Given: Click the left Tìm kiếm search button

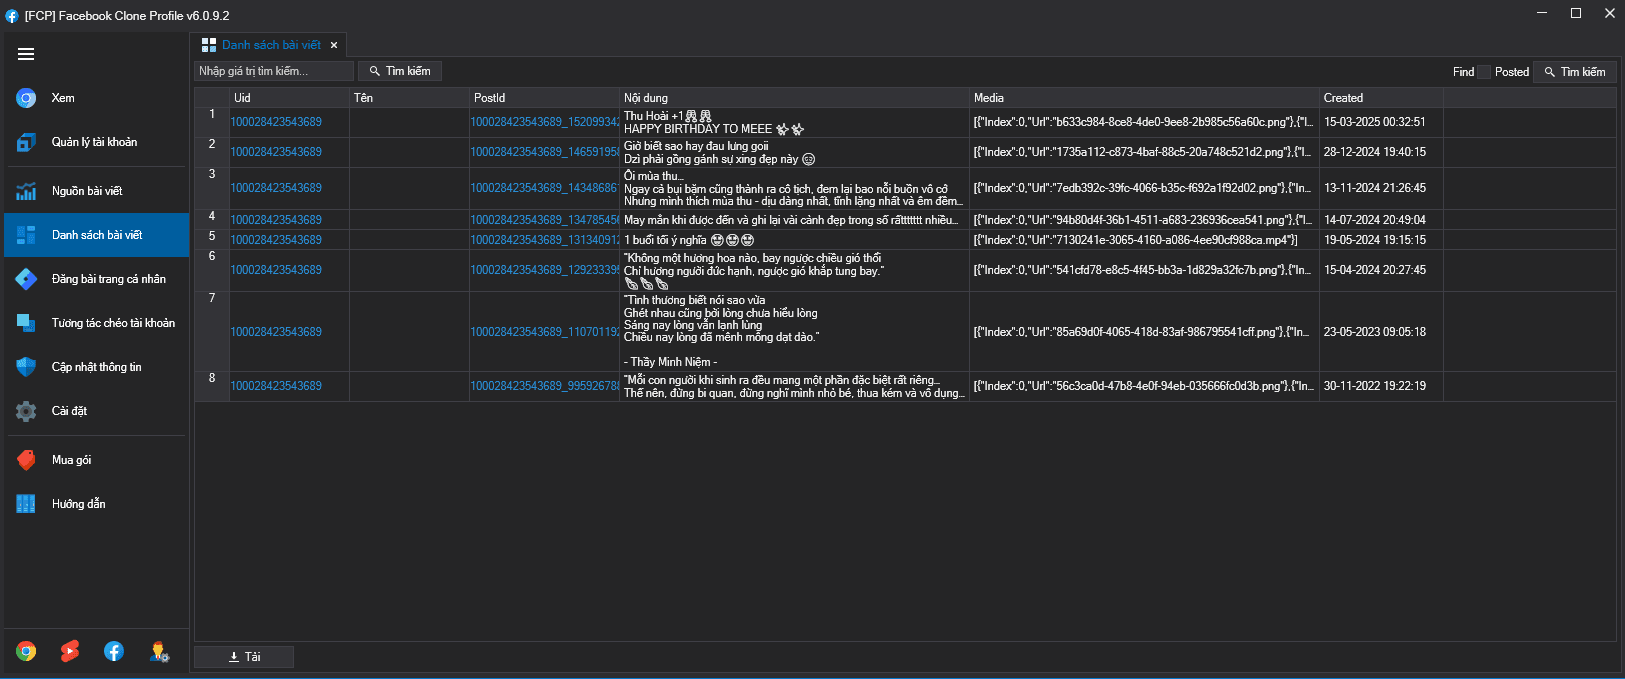Looking at the screenshot, I should click(x=400, y=71).
